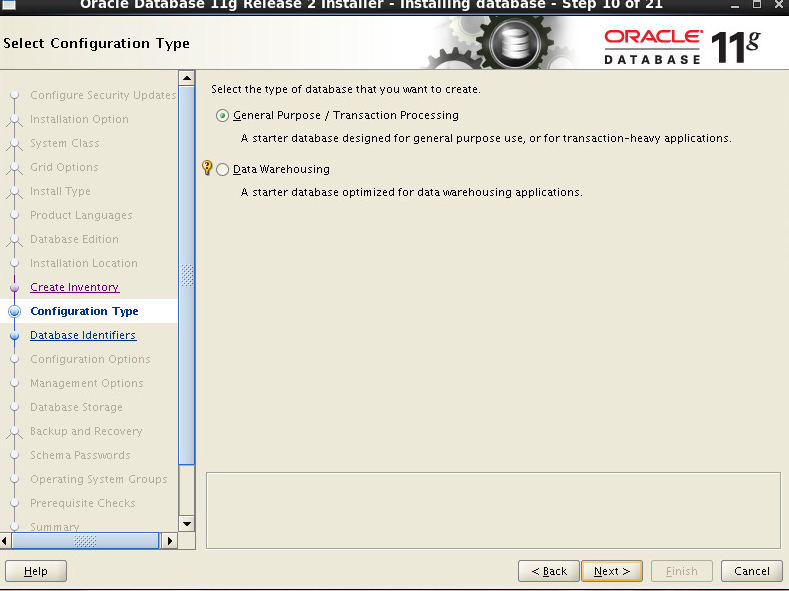The height and width of the screenshot is (591, 789).
Task: Click the Operating System Groups step
Action: [x=99, y=479]
